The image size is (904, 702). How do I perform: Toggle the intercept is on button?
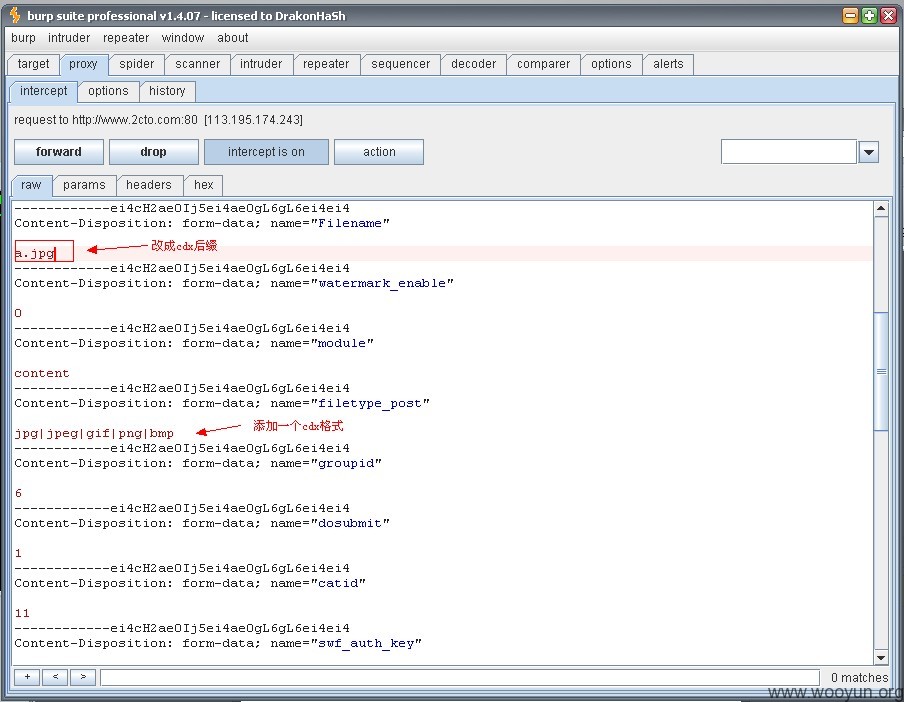click(x=266, y=152)
